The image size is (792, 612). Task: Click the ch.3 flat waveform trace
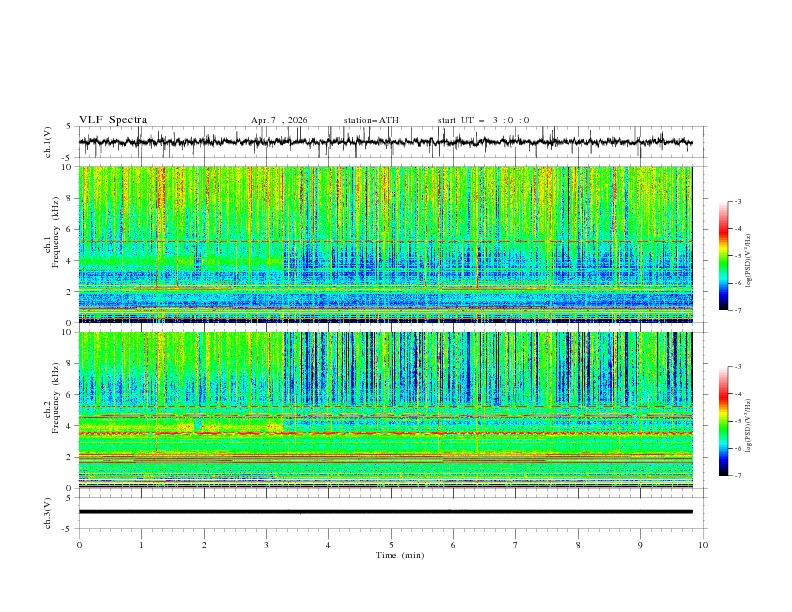385,512
